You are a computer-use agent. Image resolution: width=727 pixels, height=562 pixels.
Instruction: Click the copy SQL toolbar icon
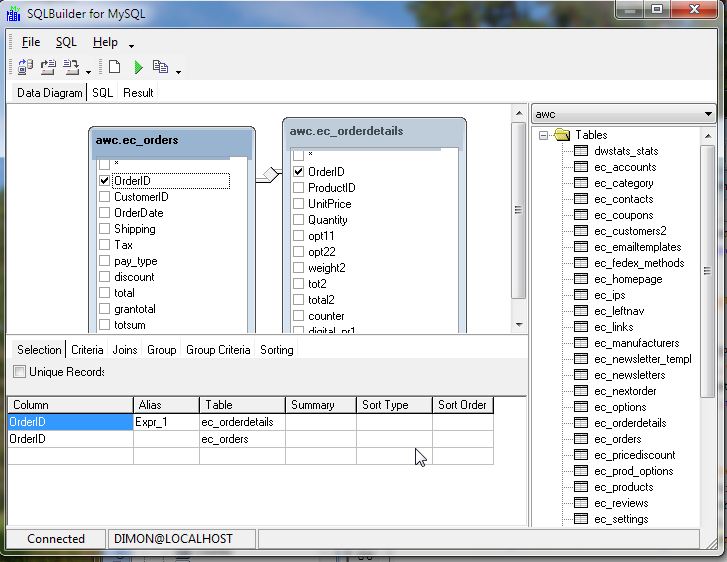tap(160, 67)
